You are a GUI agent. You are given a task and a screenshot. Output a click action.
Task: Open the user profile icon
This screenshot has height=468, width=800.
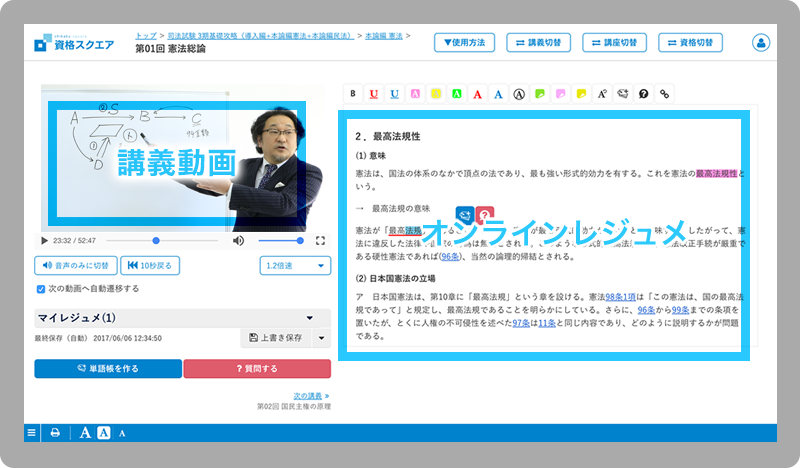click(762, 43)
